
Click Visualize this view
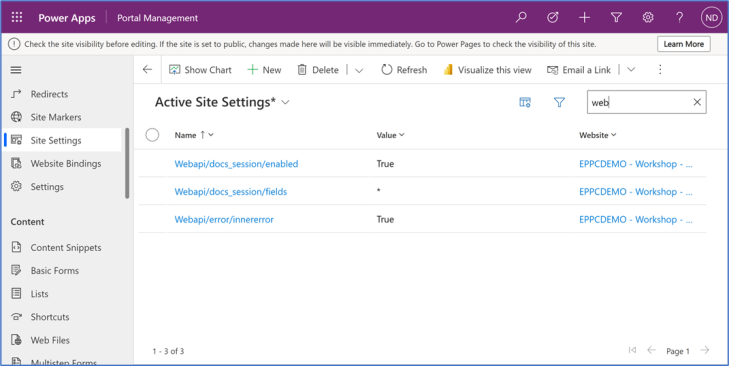[x=487, y=70]
